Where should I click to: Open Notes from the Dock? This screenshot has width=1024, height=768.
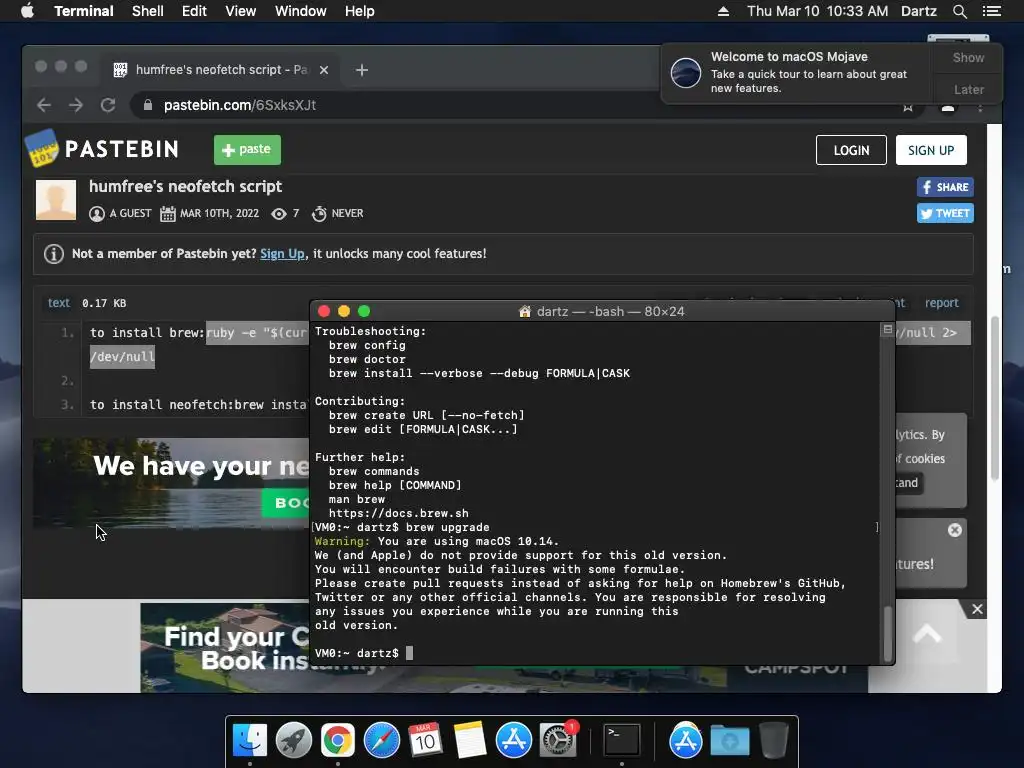coord(470,741)
